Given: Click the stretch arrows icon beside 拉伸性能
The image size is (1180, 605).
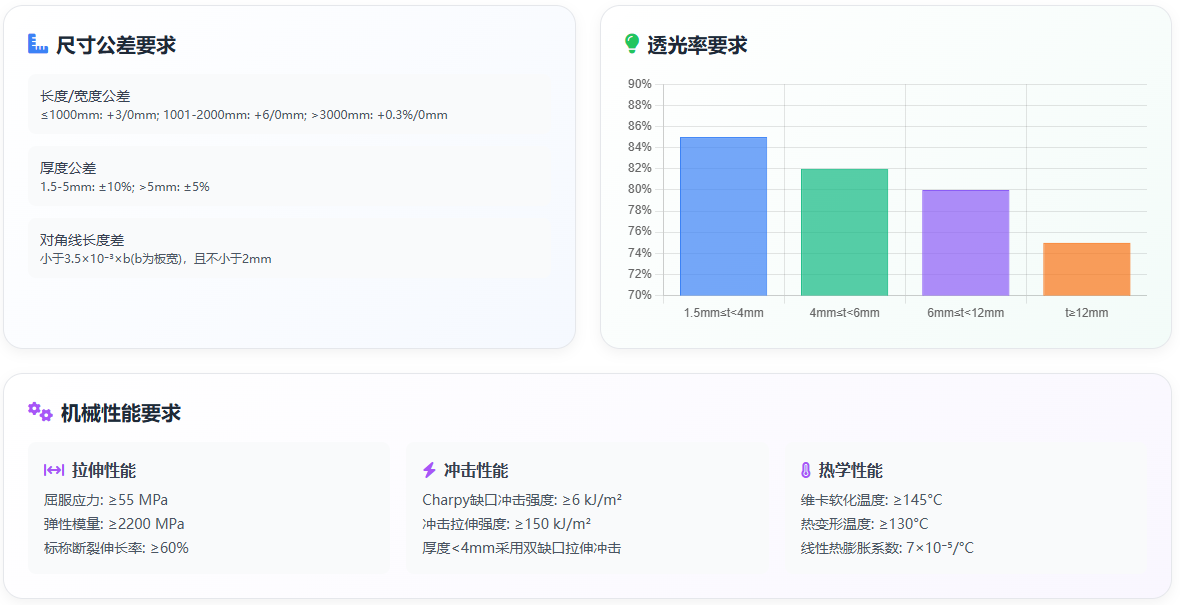Looking at the screenshot, I should [x=54, y=470].
